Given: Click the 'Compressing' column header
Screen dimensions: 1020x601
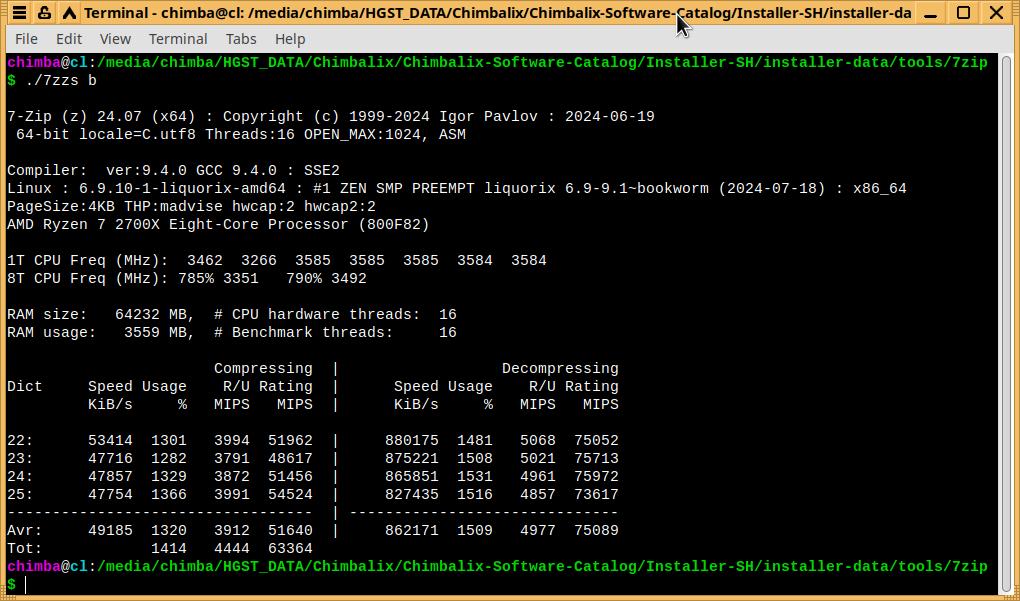Looking at the screenshot, I should point(263,369).
